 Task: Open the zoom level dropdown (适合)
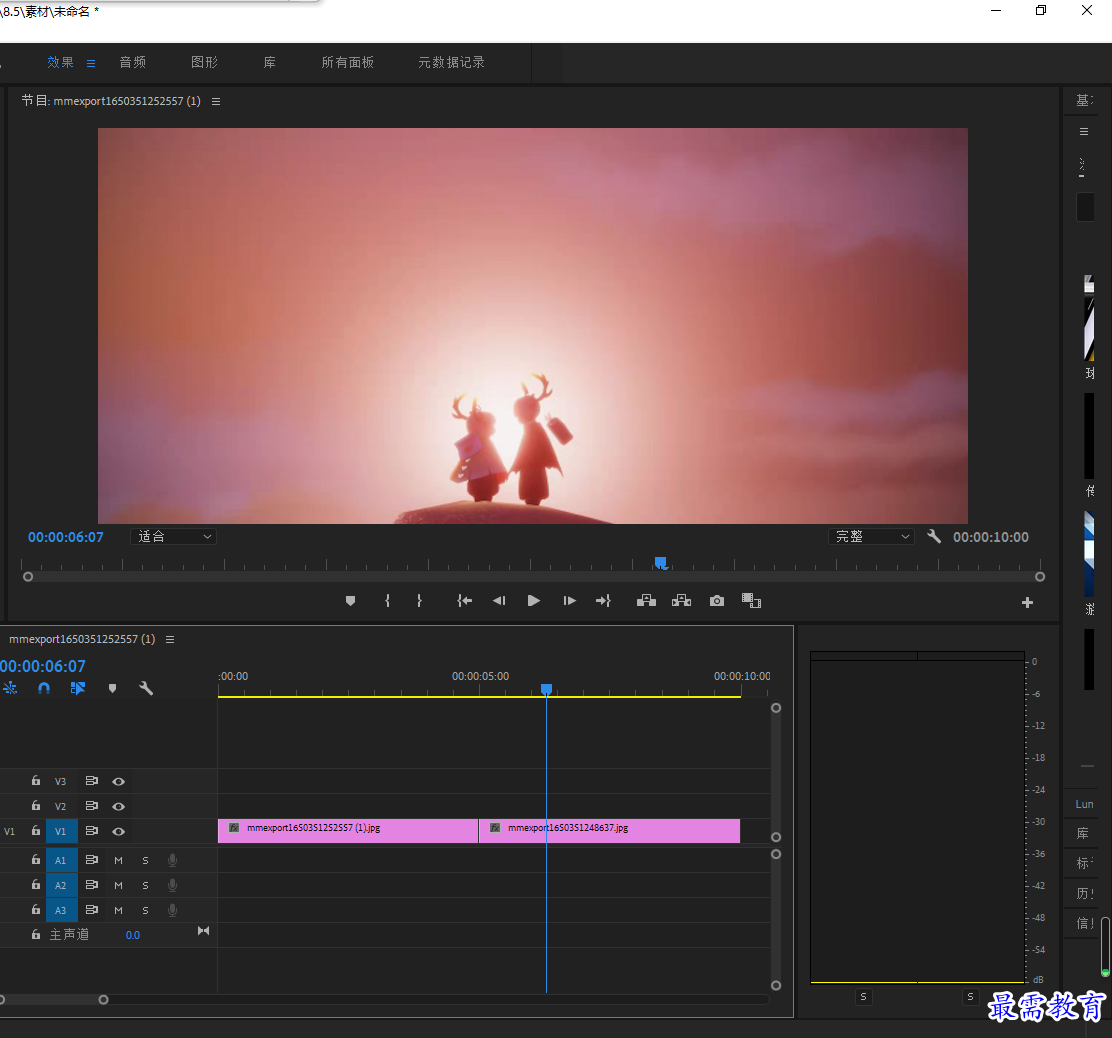(174, 537)
